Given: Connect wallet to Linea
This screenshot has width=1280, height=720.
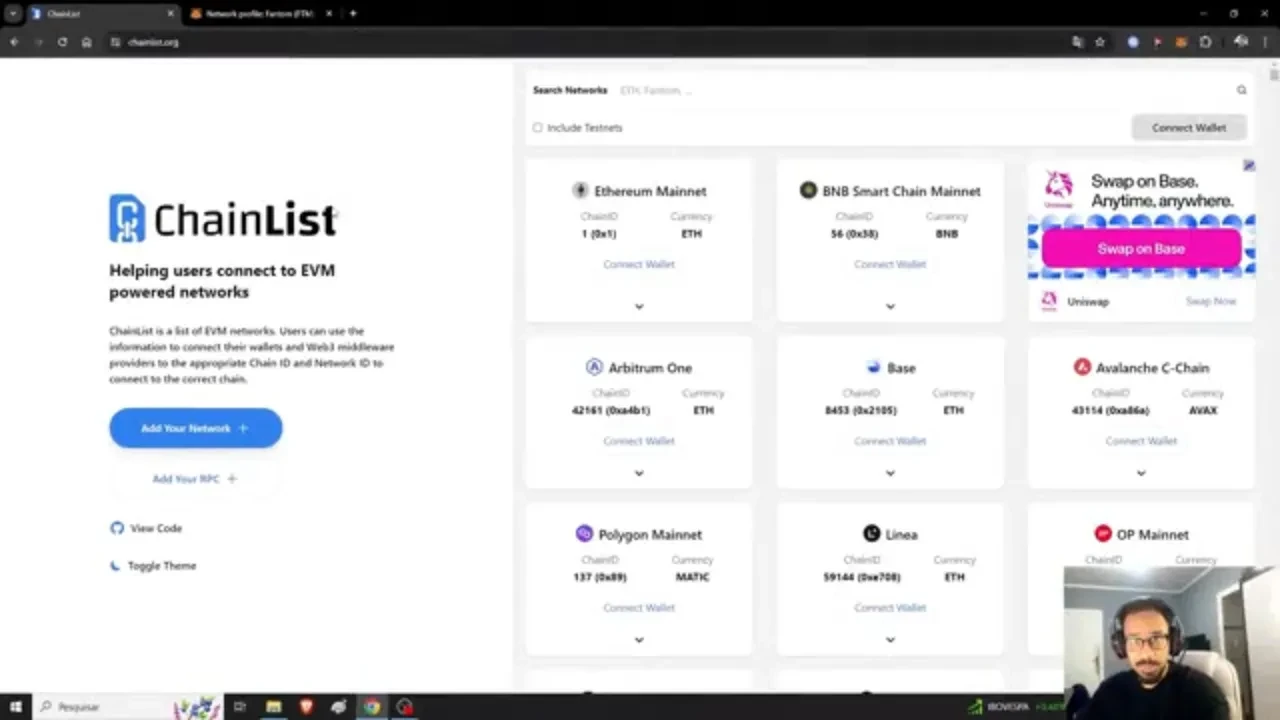Looking at the screenshot, I should [890, 608].
